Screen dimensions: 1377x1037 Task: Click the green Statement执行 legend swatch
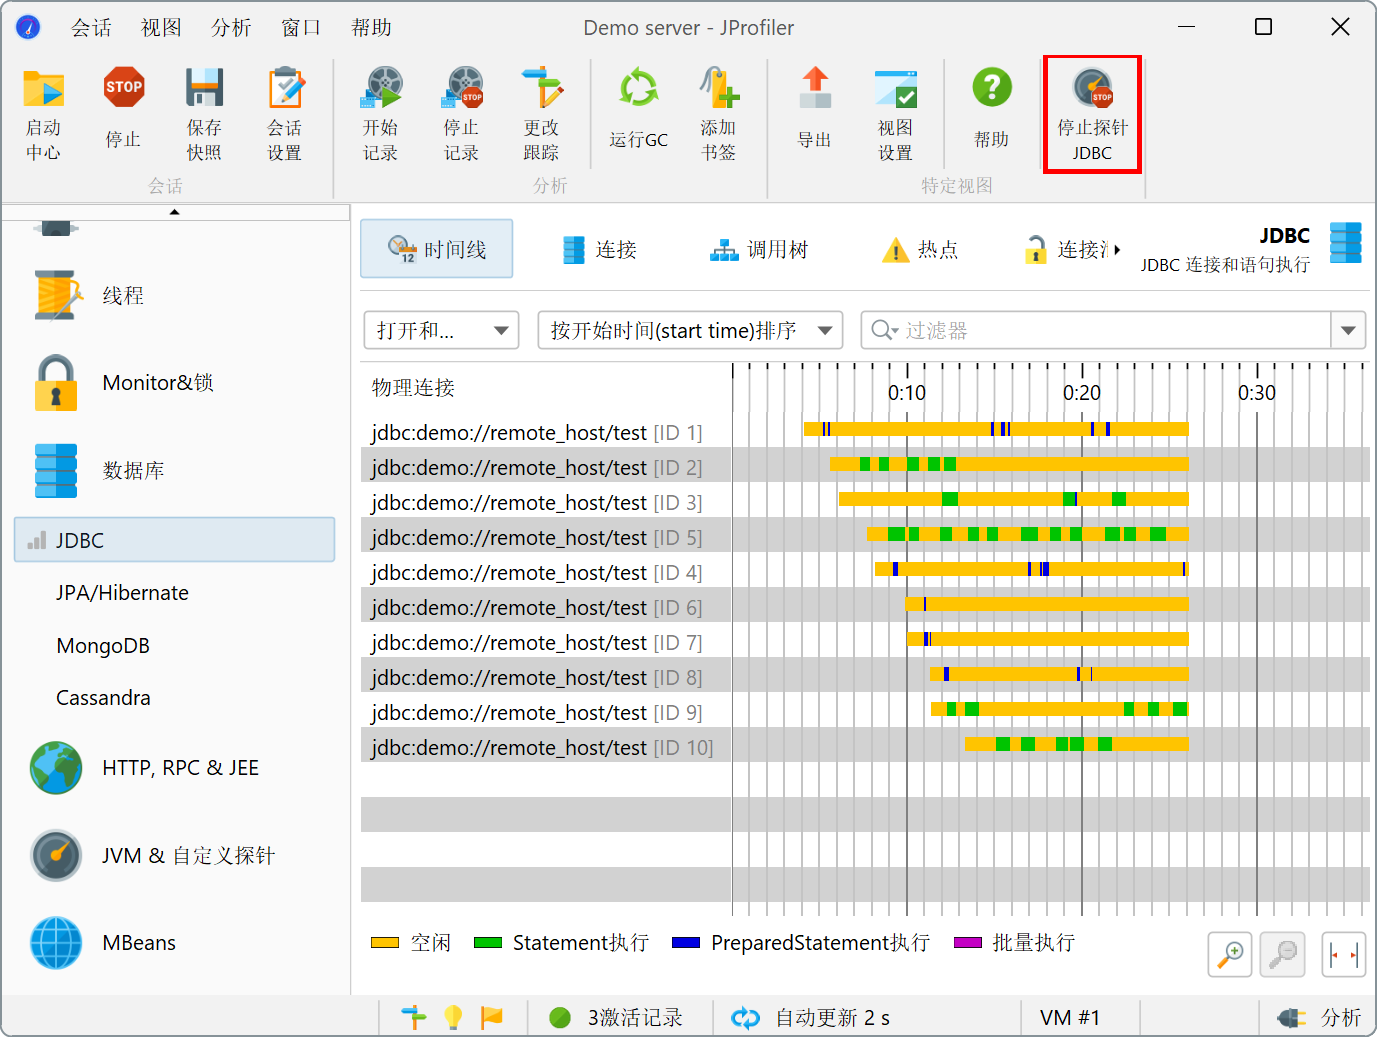tap(488, 943)
